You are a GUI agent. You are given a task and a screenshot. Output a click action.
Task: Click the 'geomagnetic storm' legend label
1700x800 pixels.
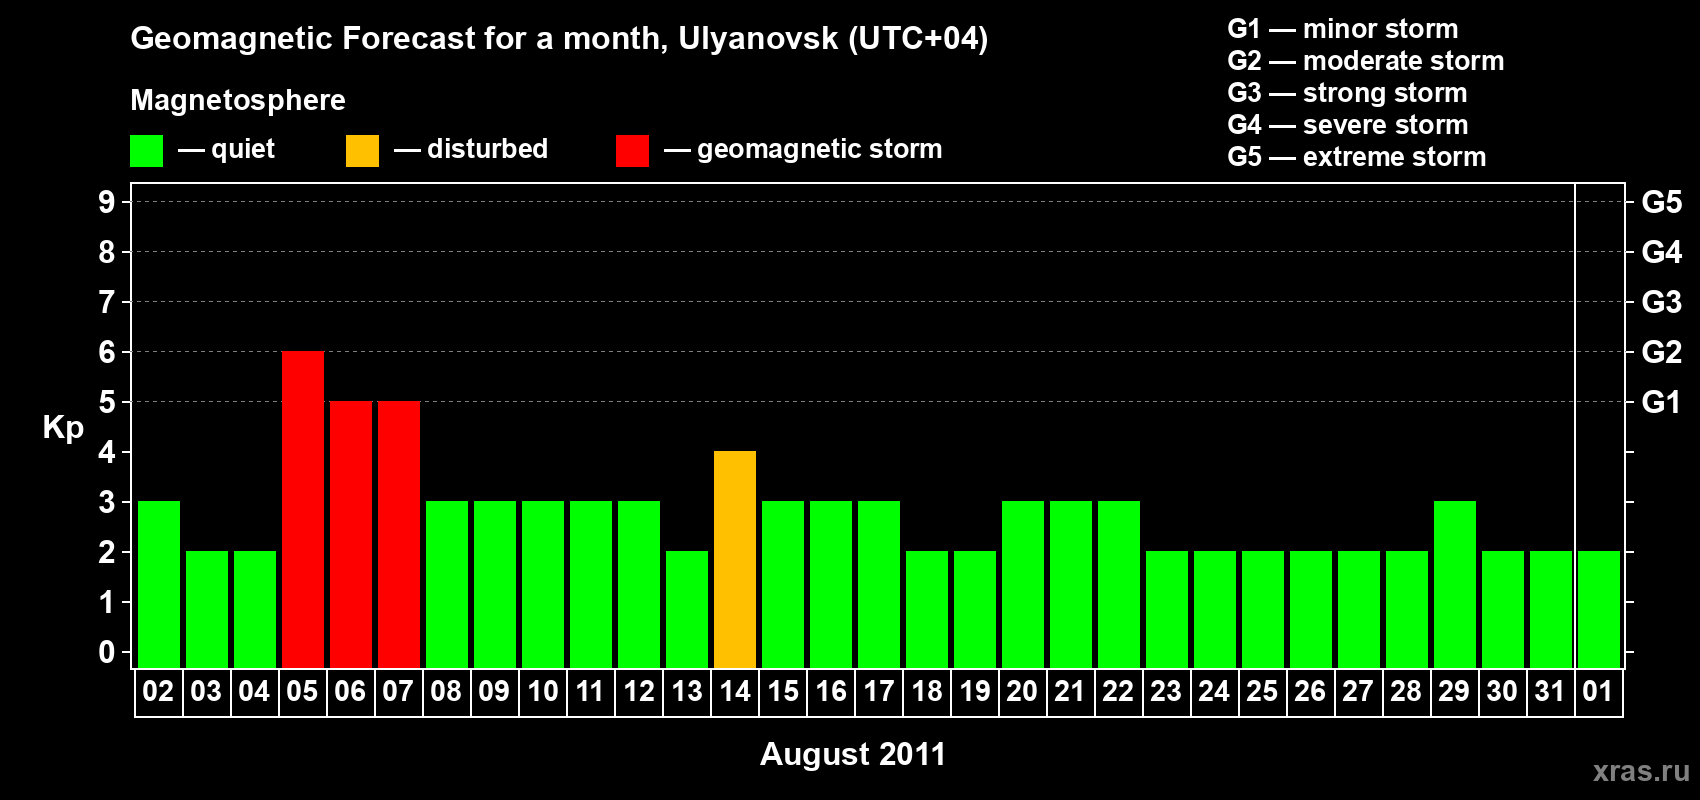[820, 150]
